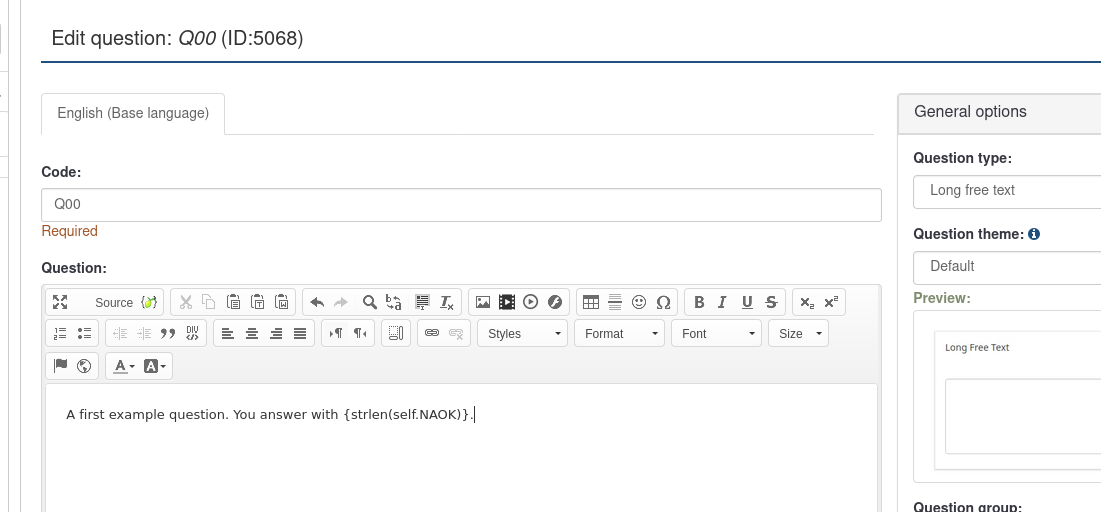
Task: Open the Format dropdown
Action: click(619, 333)
